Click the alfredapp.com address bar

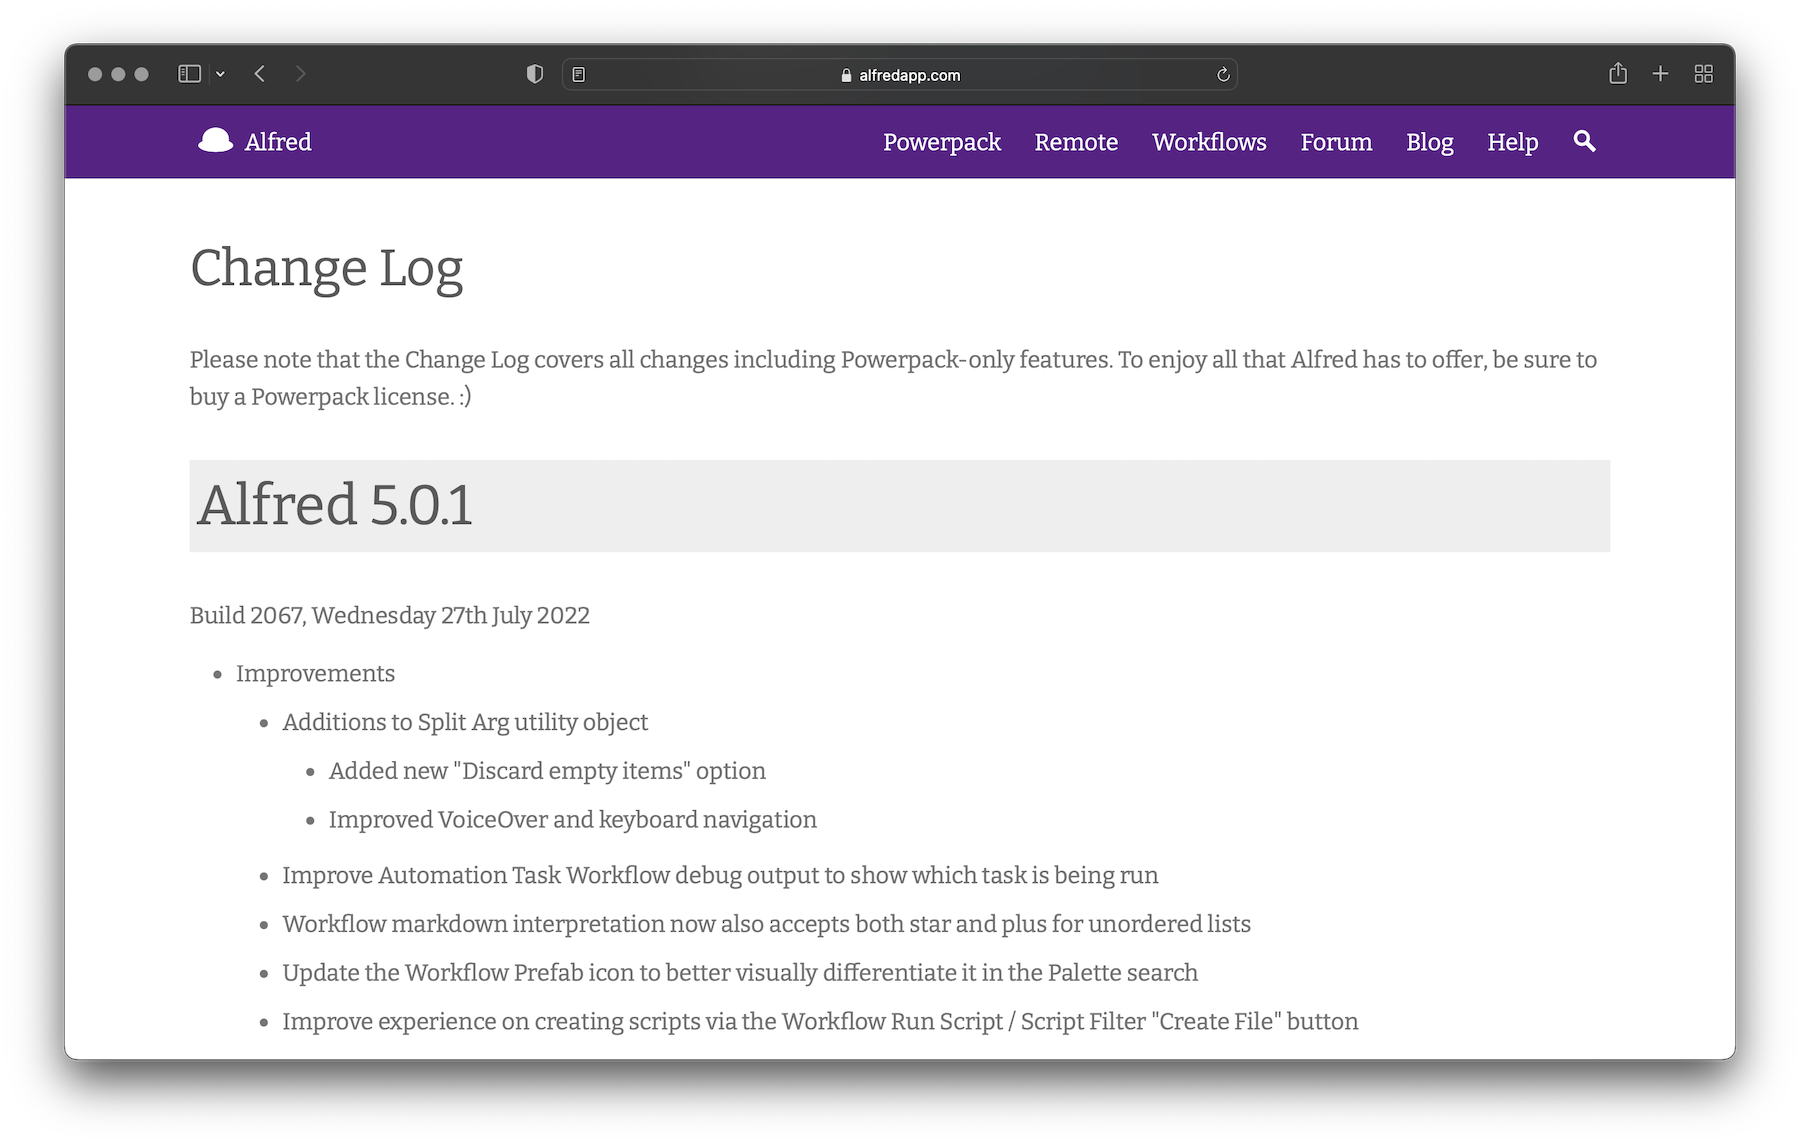(x=900, y=75)
